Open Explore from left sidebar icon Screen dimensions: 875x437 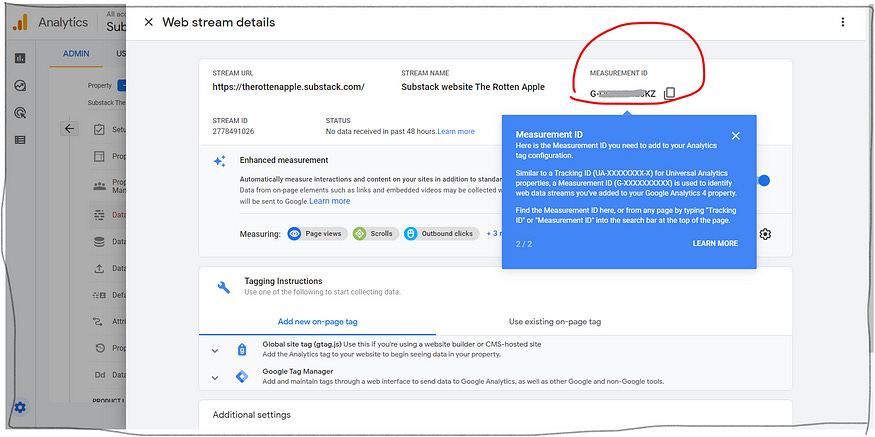coord(20,85)
